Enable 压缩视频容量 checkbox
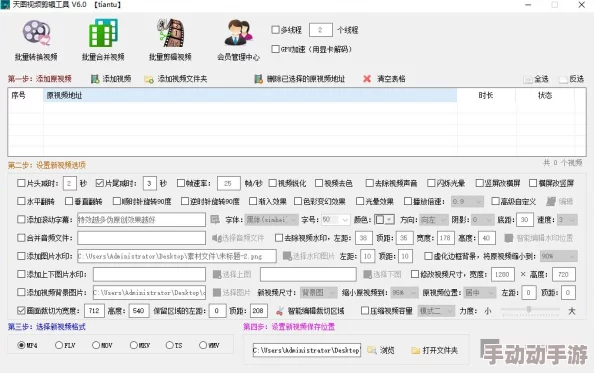This screenshot has width=594, height=373. [365, 311]
